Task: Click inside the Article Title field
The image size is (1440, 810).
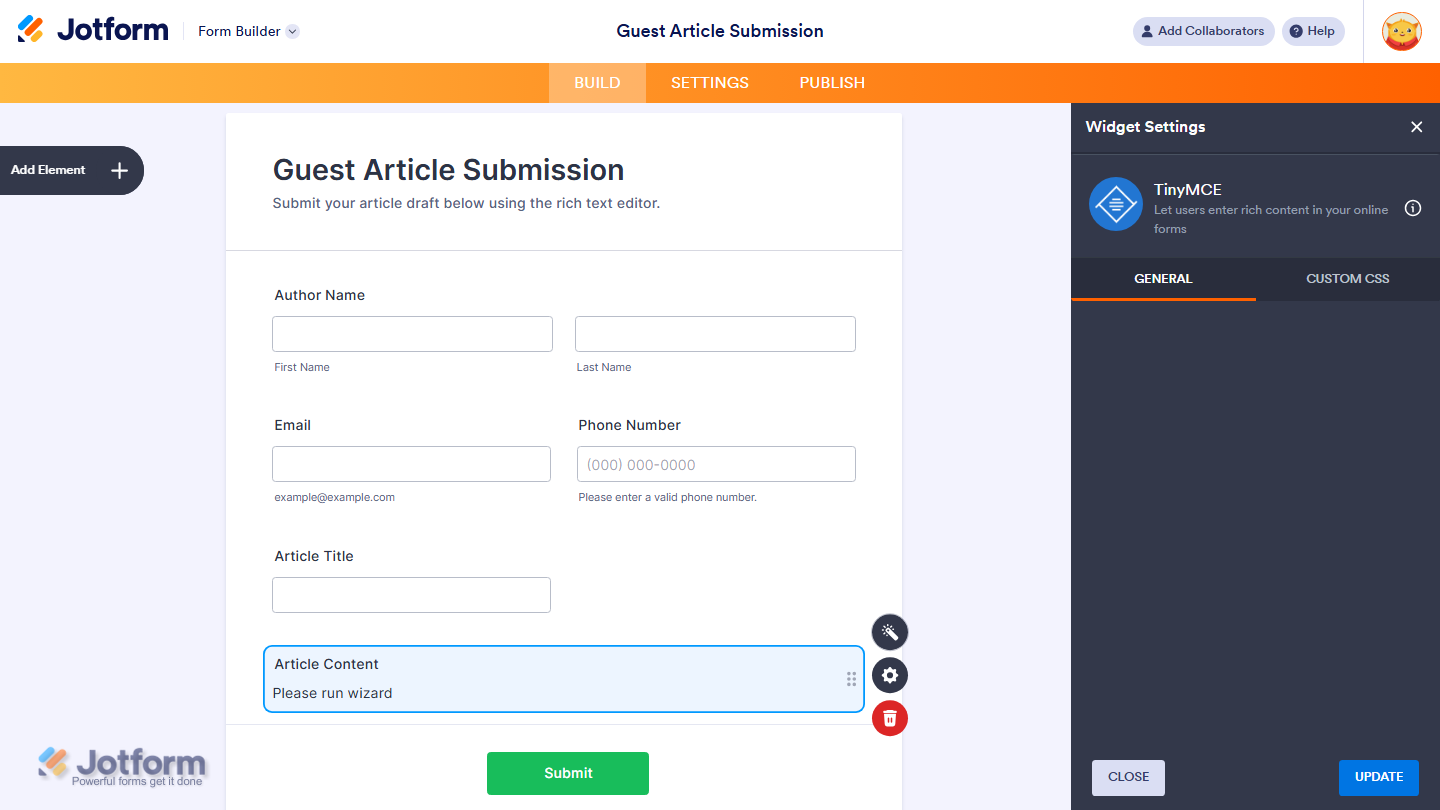Action: pyautogui.click(x=411, y=594)
